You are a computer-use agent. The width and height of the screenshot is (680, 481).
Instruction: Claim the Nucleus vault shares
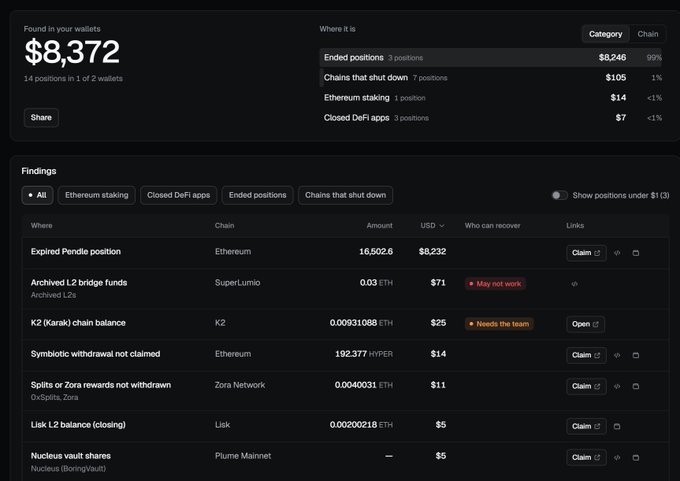[586, 458]
